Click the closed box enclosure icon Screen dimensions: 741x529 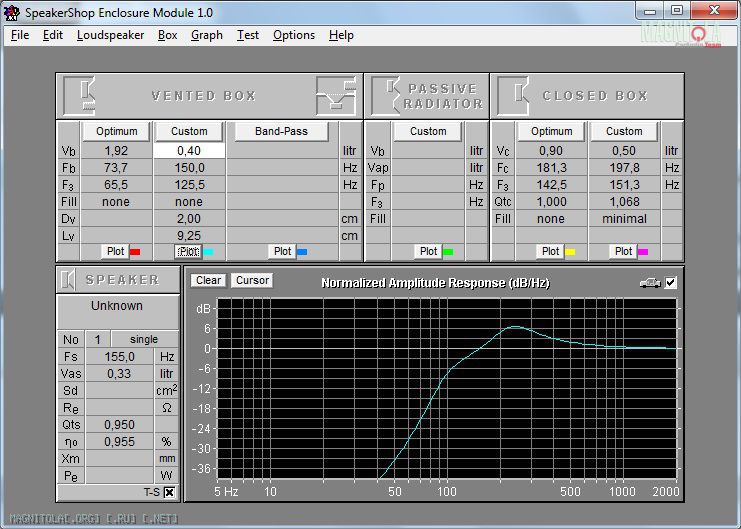(513, 96)
